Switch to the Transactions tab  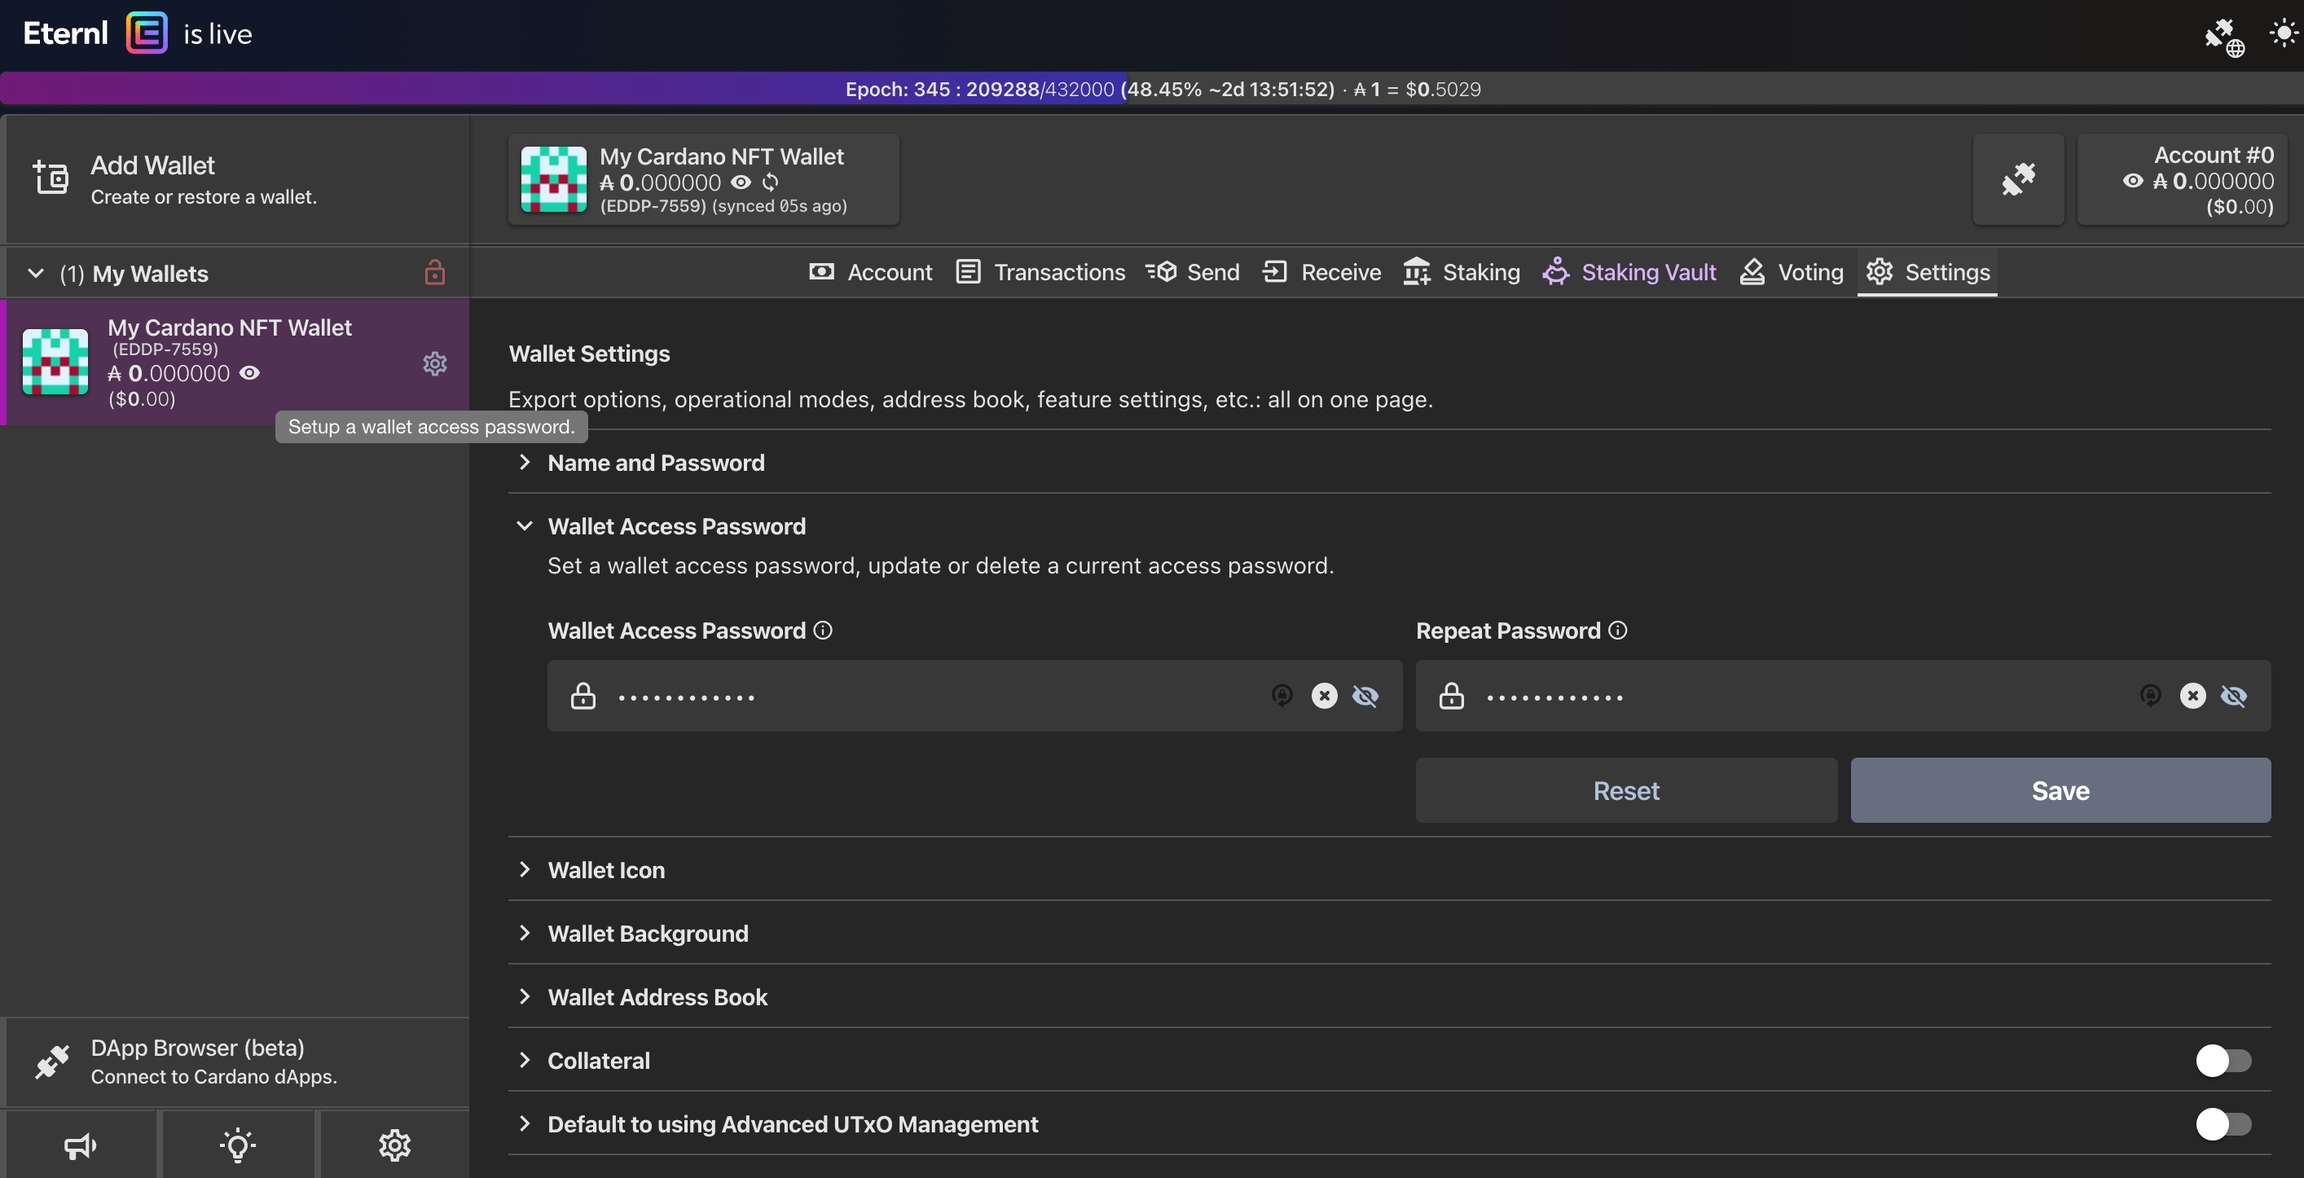tap(1040, 272)
